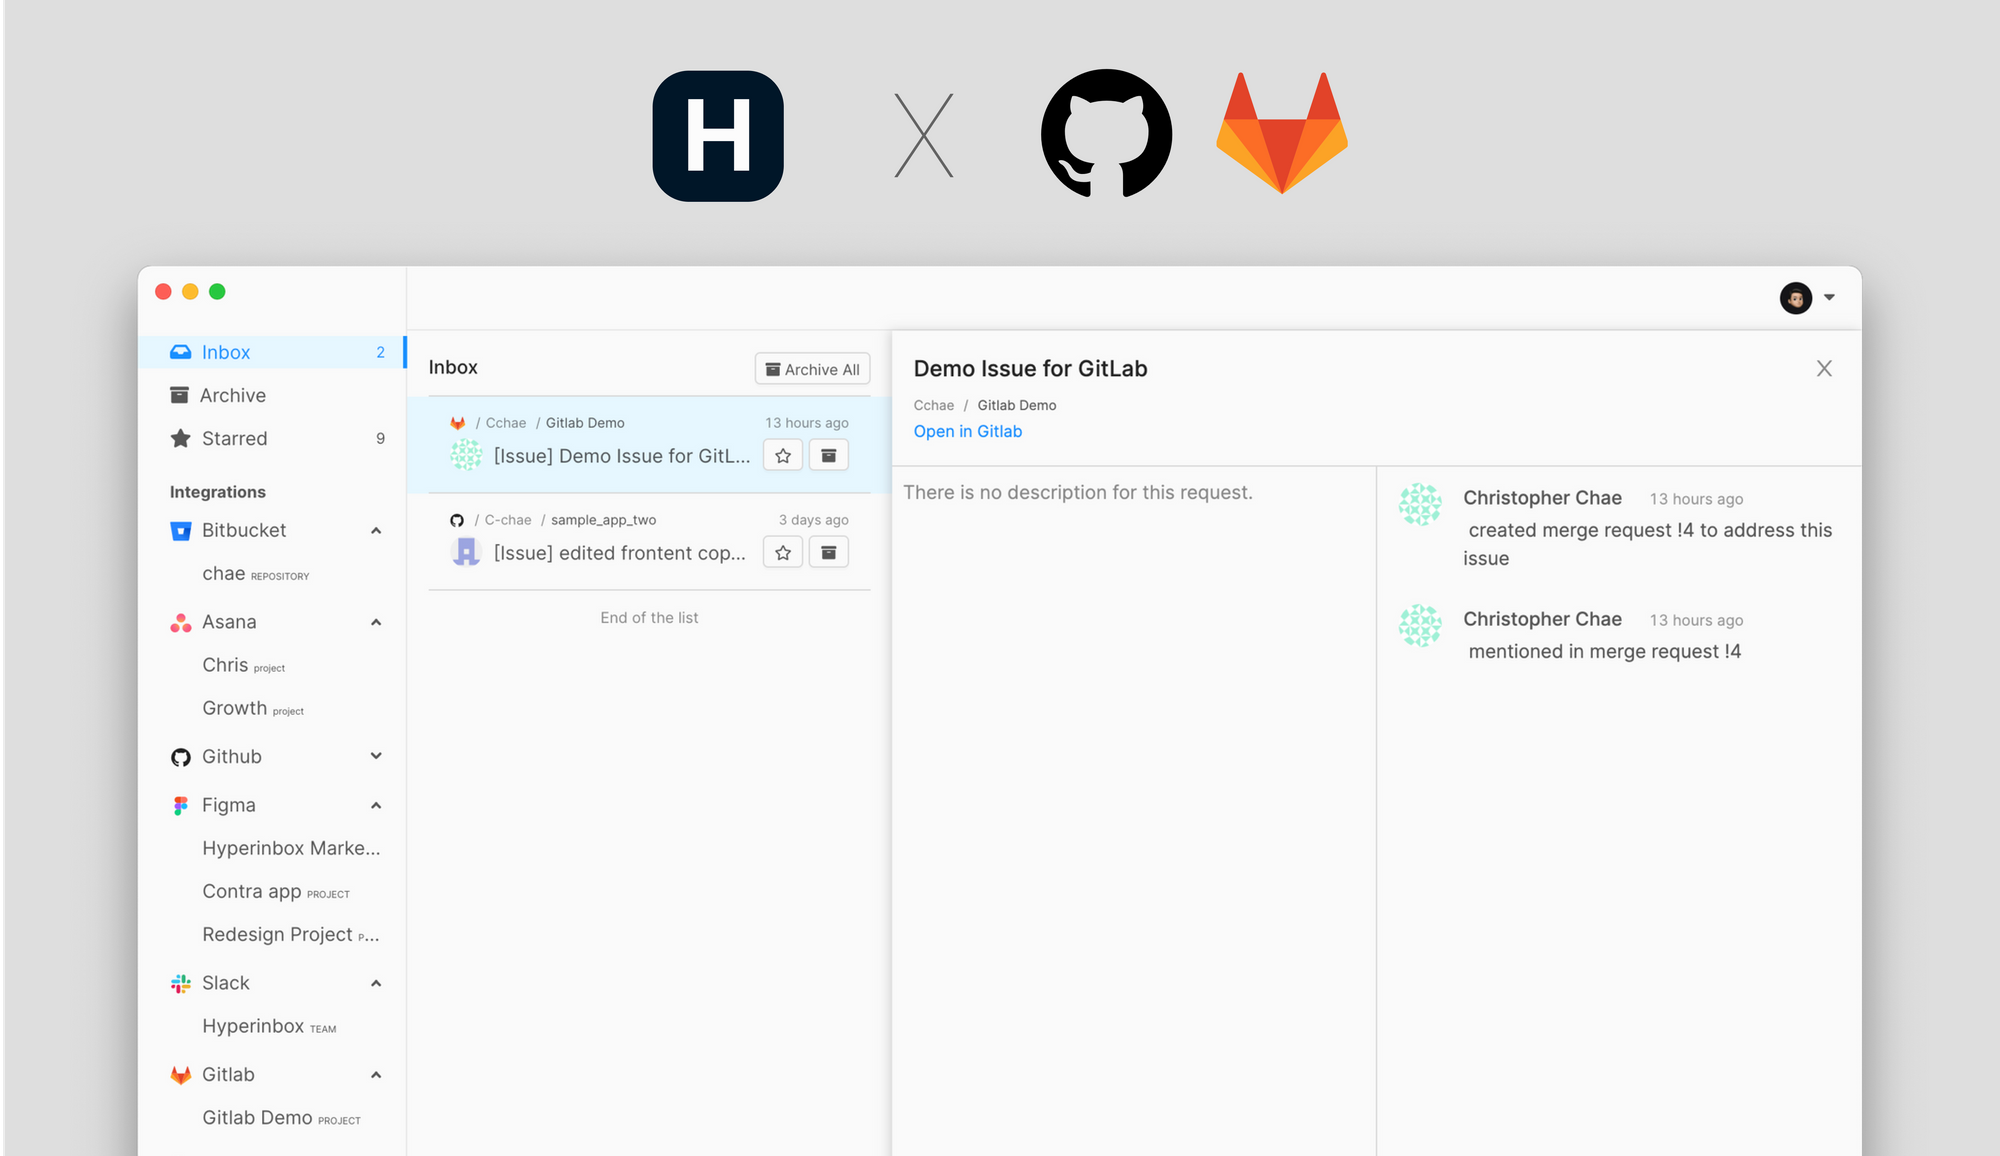Select Redesign Project under Figma

[x=290, y=934]
